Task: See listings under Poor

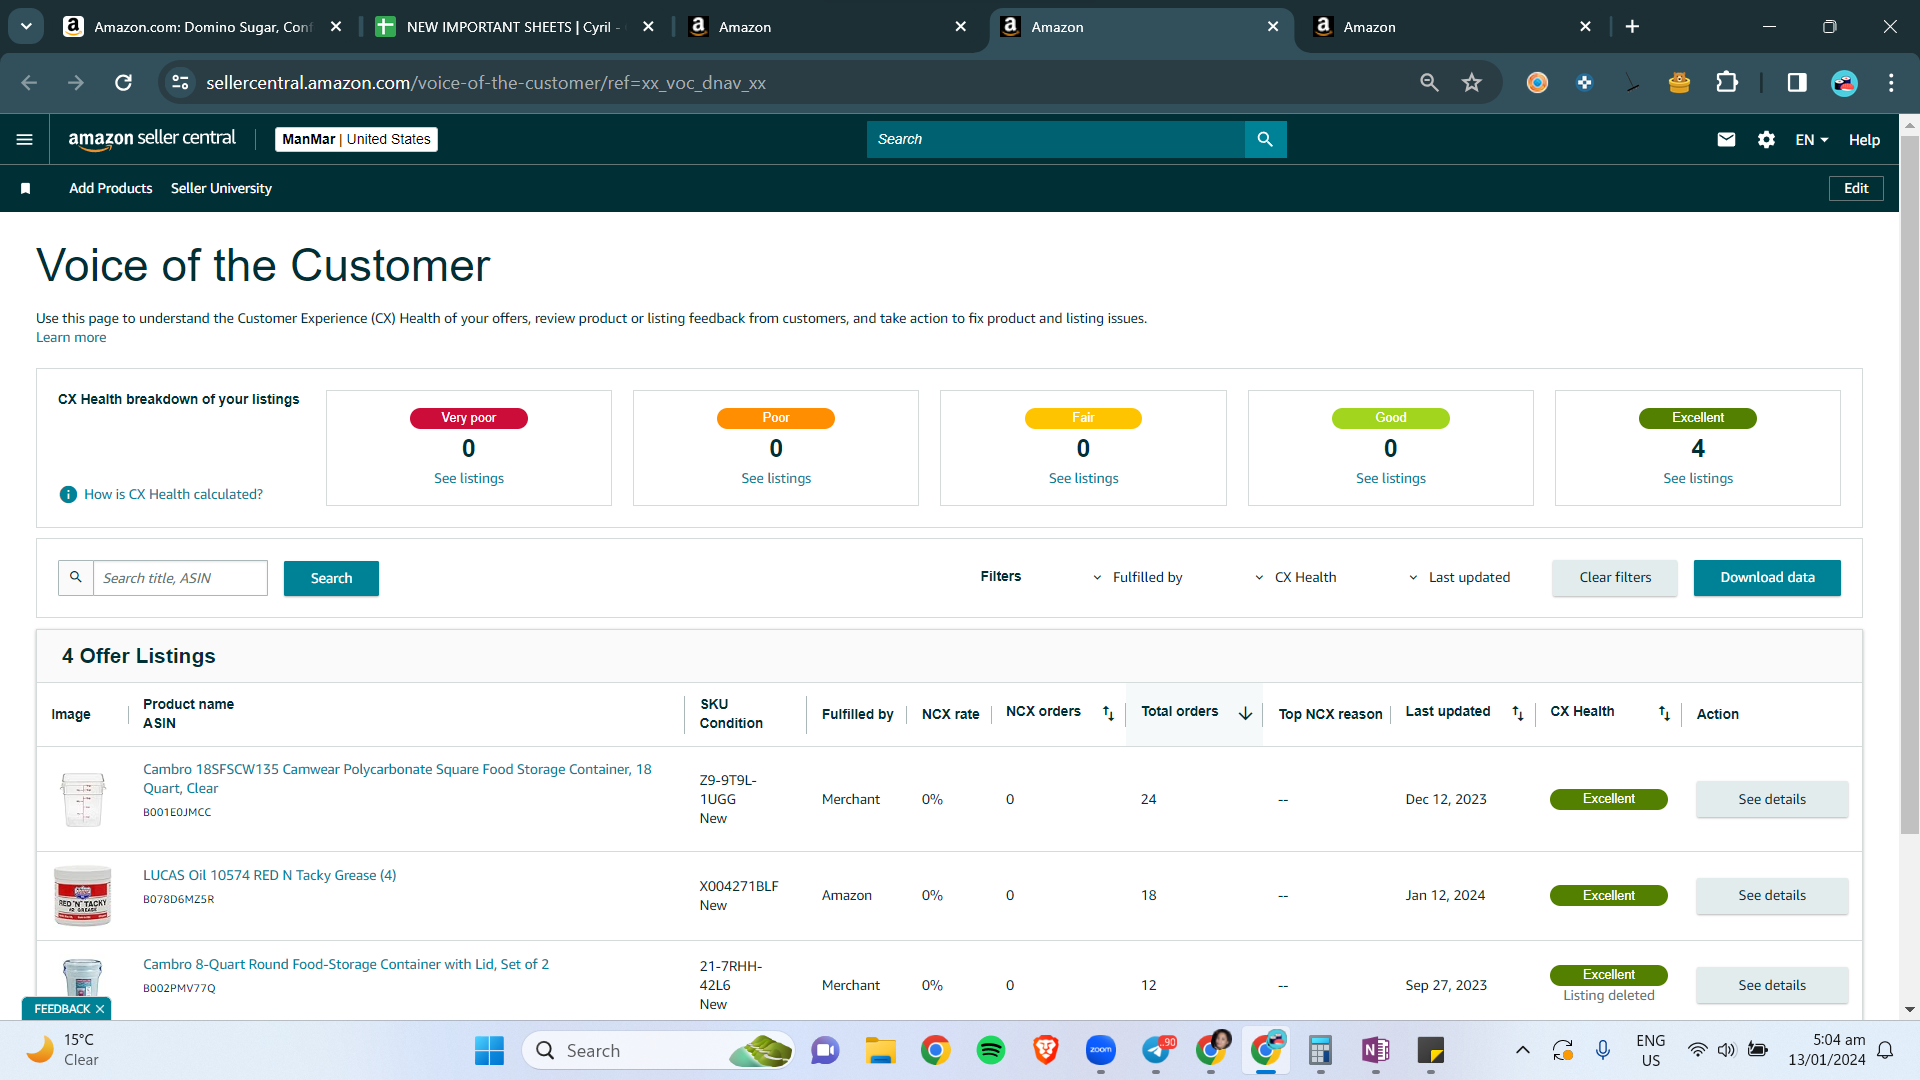Action: 776,479
